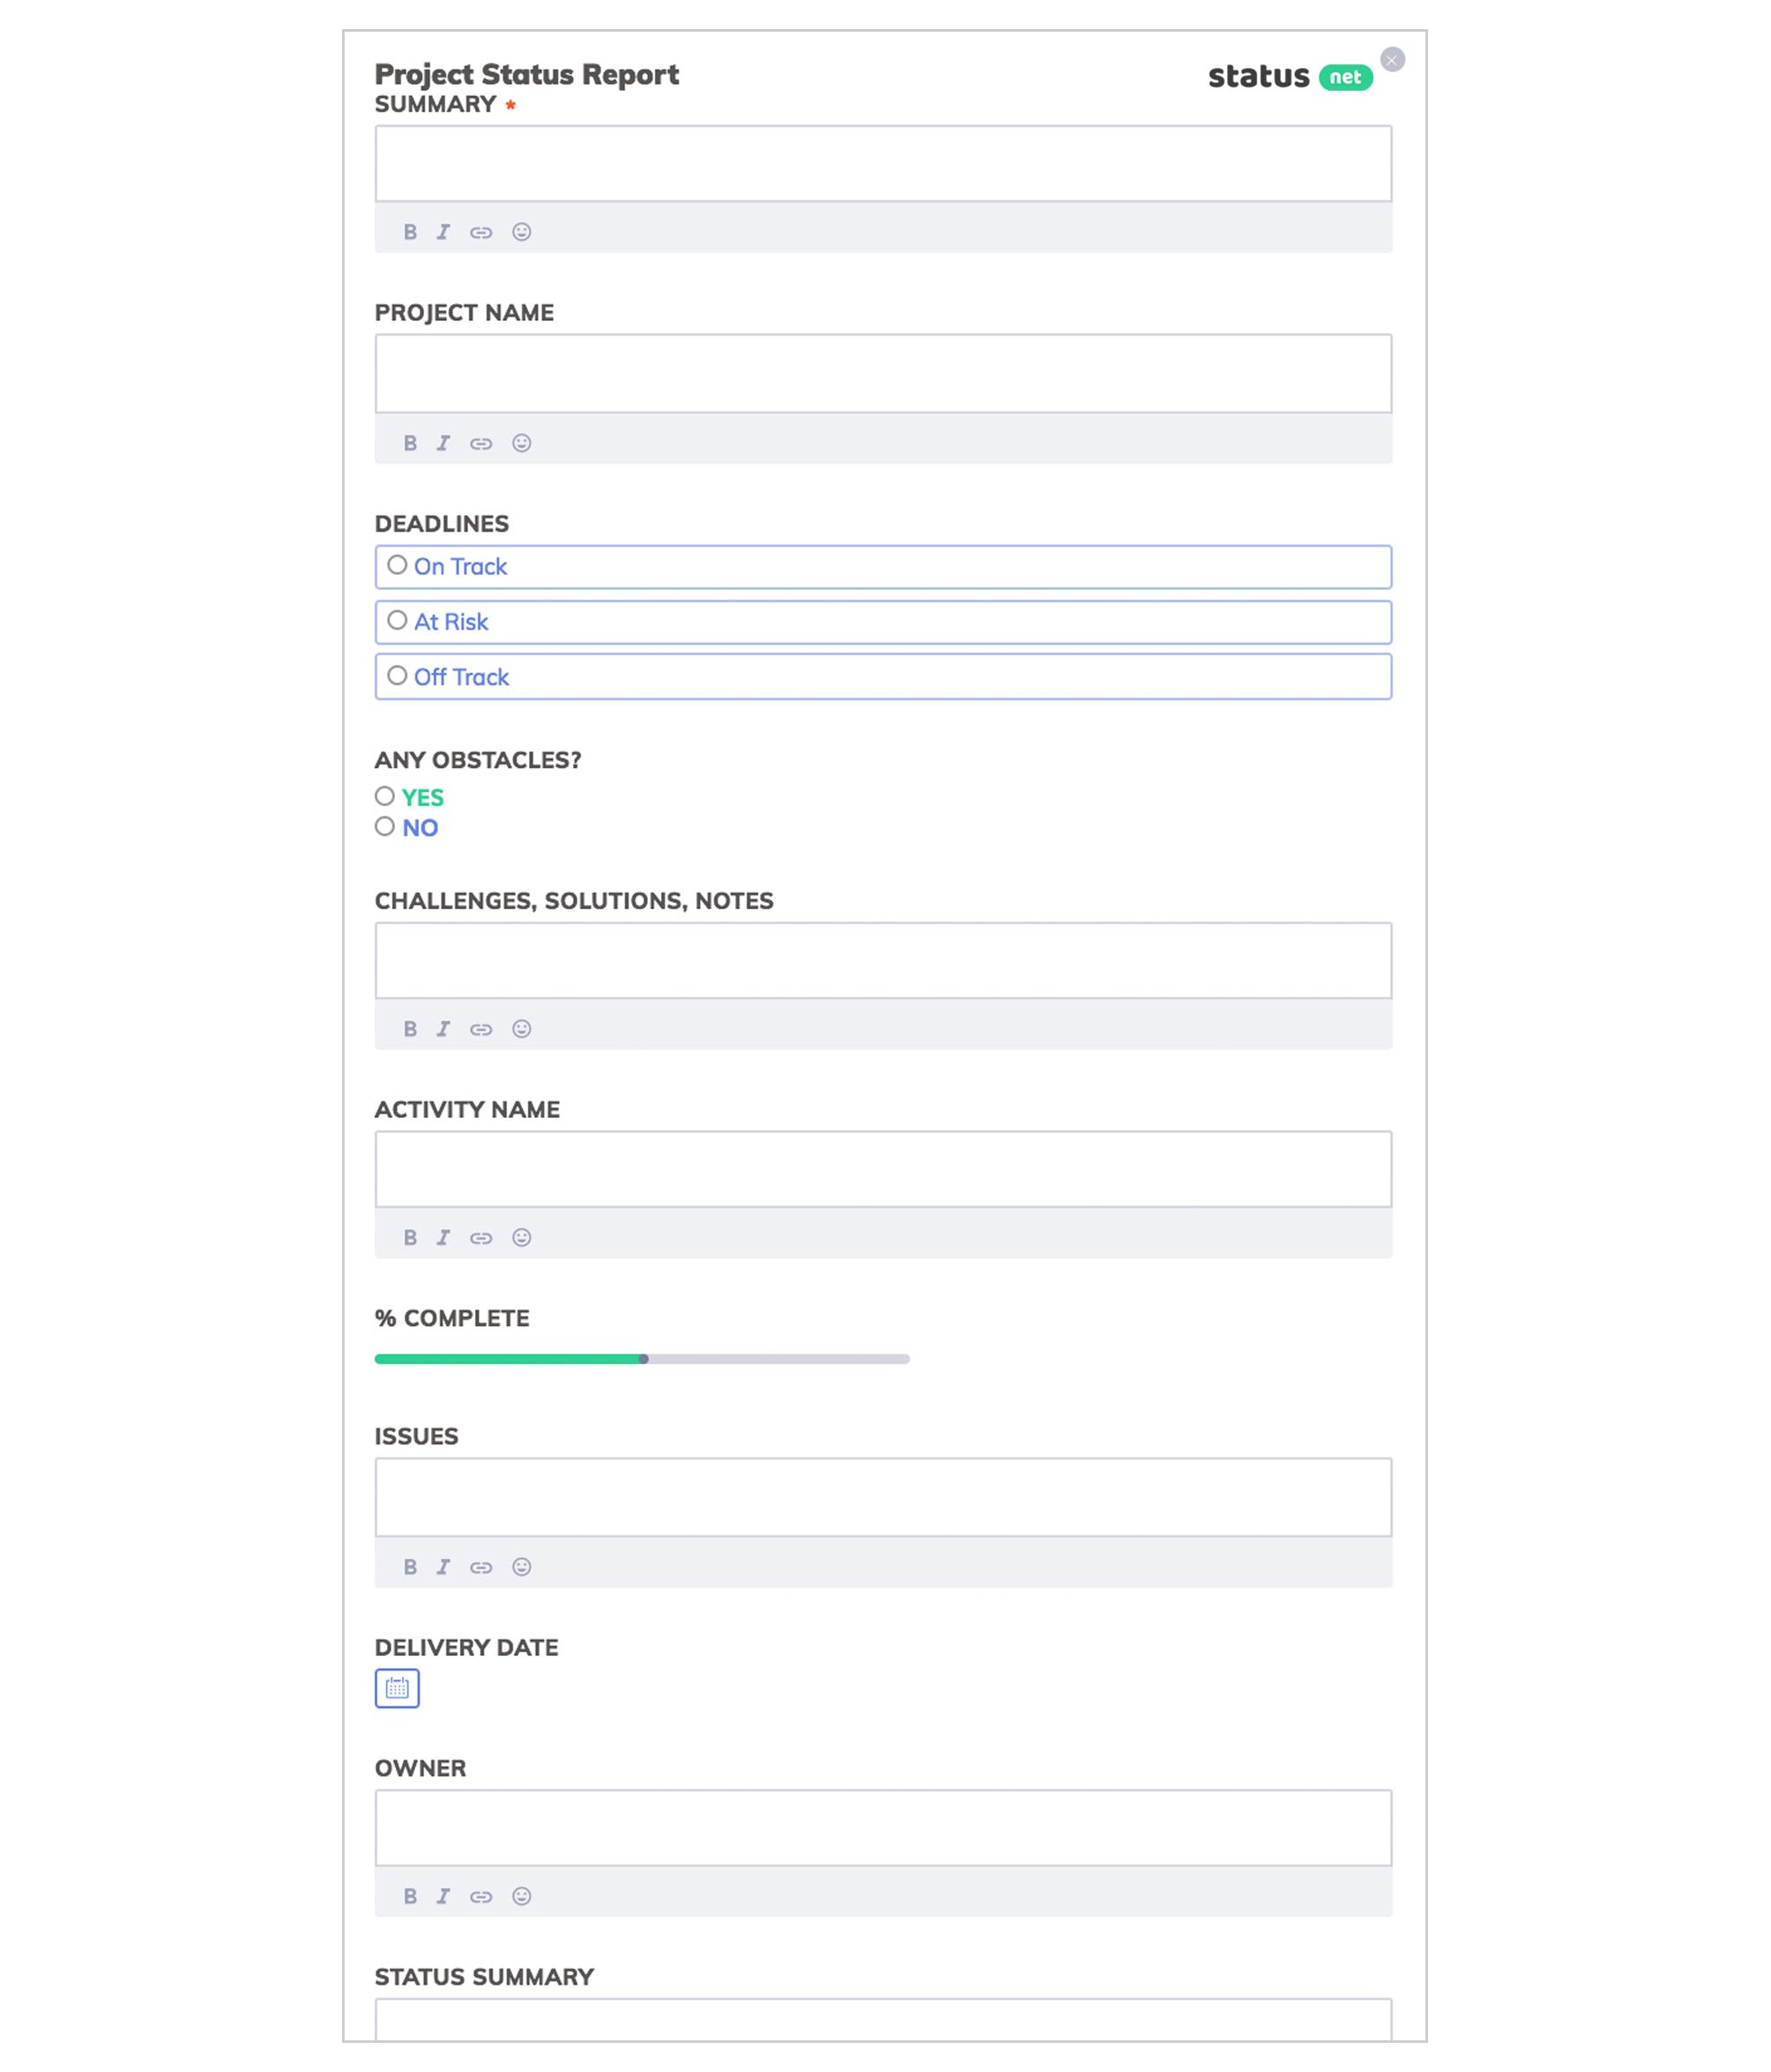Open the Delivery Date calendar picker
1771x2072 pixels.
point(397,1689)
